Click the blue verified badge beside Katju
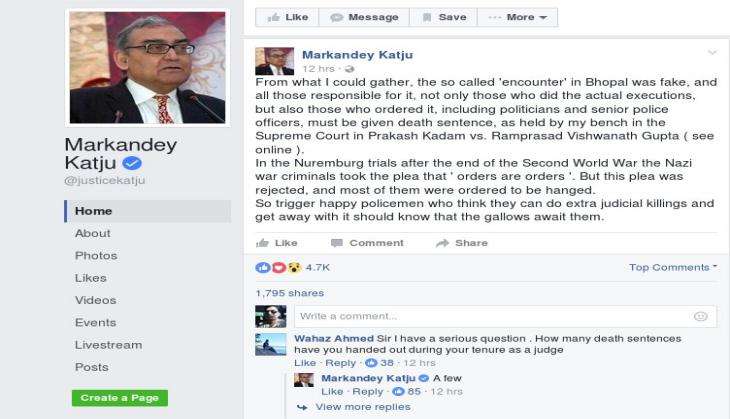 point(132,163)
